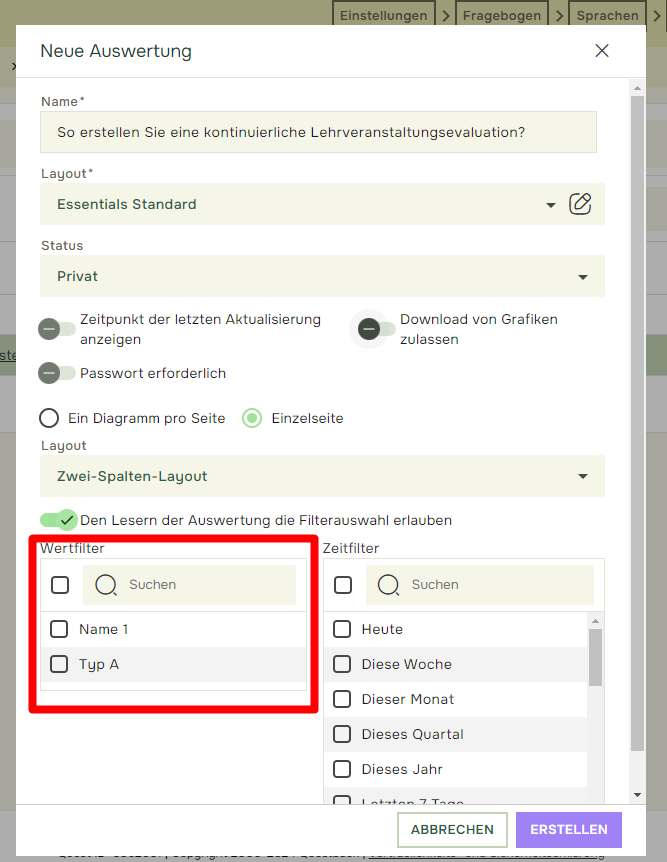Click the dialog scrollbar up arrow
667x862 pixels.
tap(637, 88)
